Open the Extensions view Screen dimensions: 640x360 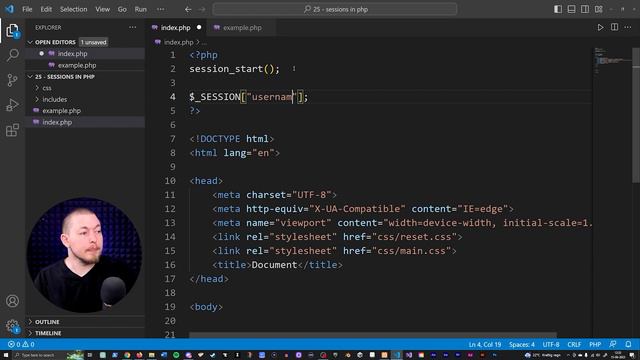click(x=12, y=130)
